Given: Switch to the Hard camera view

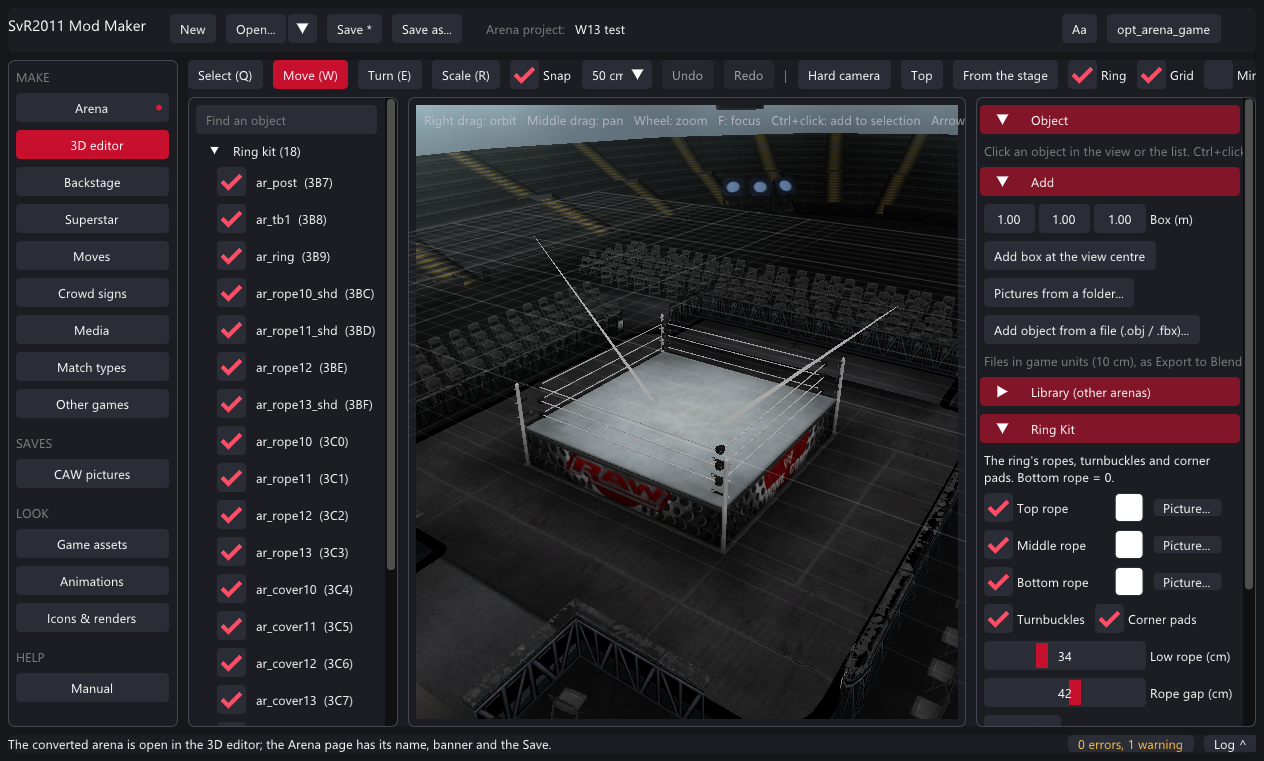Looking at the screenshot, I should coord(844,75).
